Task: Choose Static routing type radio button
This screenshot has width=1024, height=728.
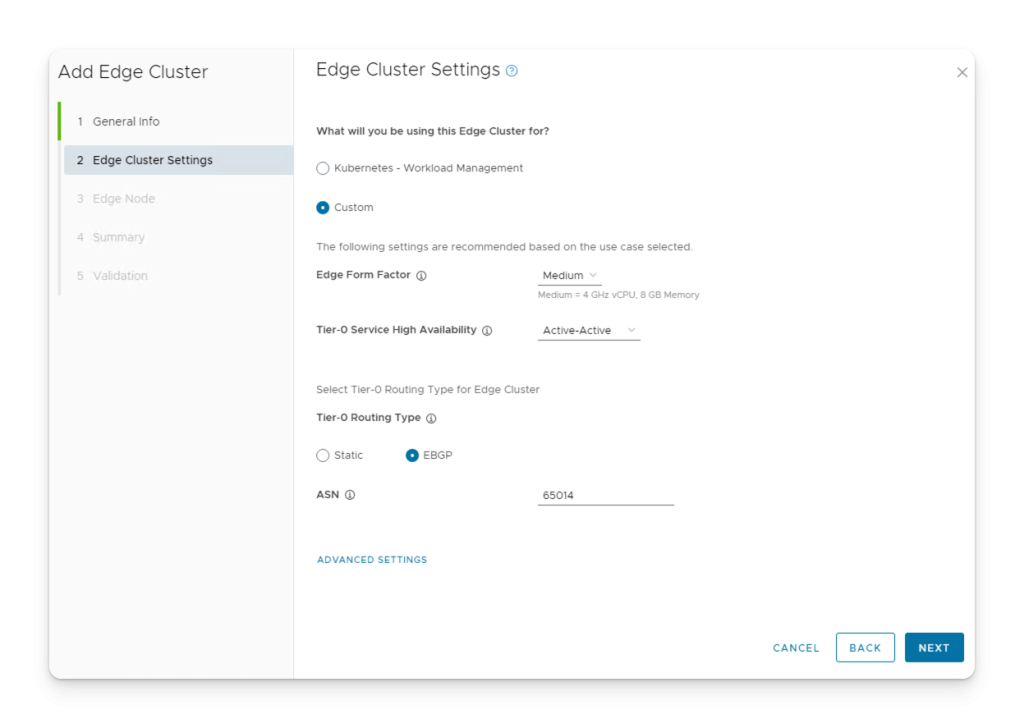Action: point(323,456)
